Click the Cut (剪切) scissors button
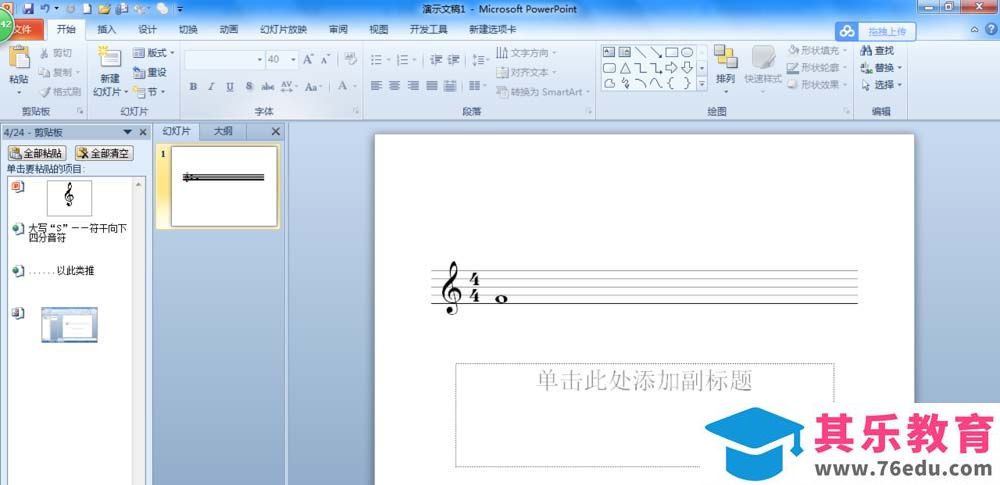This screenshot has height=485, width=1000. (x=56, y=53)
